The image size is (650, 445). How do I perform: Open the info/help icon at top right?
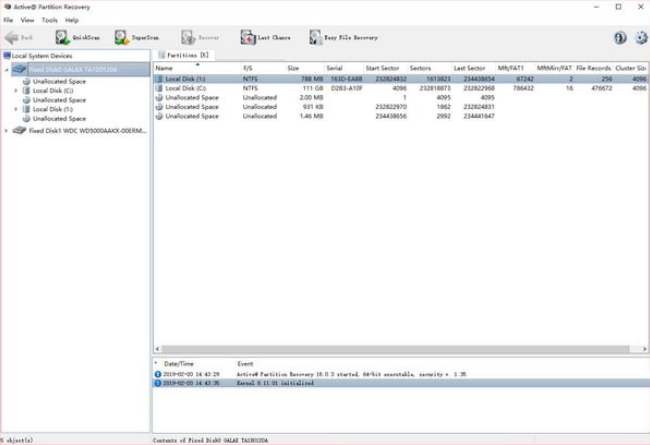click(620, 38)
